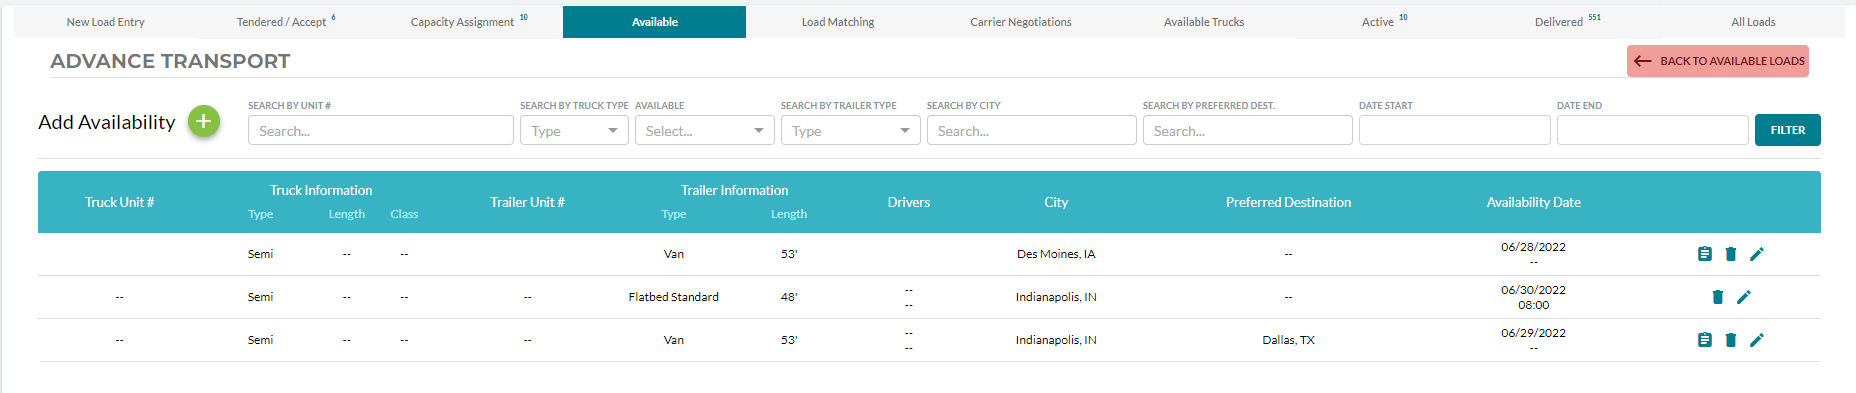1856x393 pixels.
Task: Expand the Search by Truck Type dropdown
Action: click(574, 130)
